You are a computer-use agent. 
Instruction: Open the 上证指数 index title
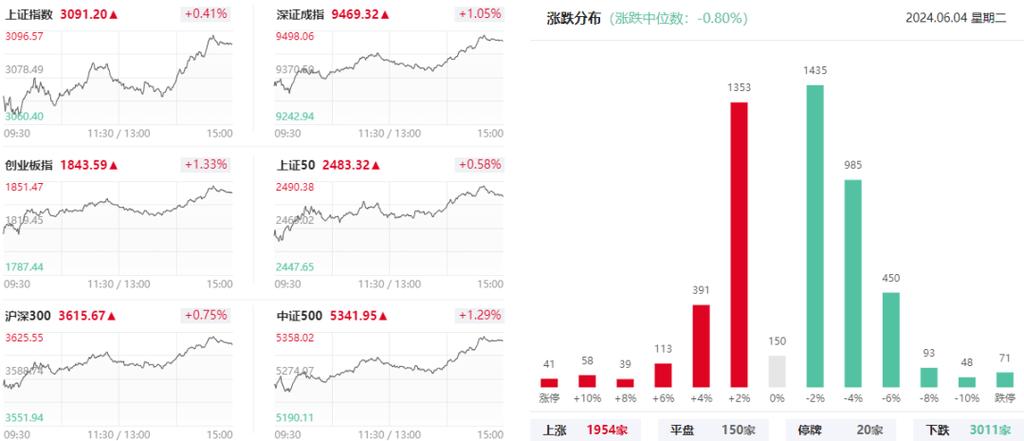(29, 15)
